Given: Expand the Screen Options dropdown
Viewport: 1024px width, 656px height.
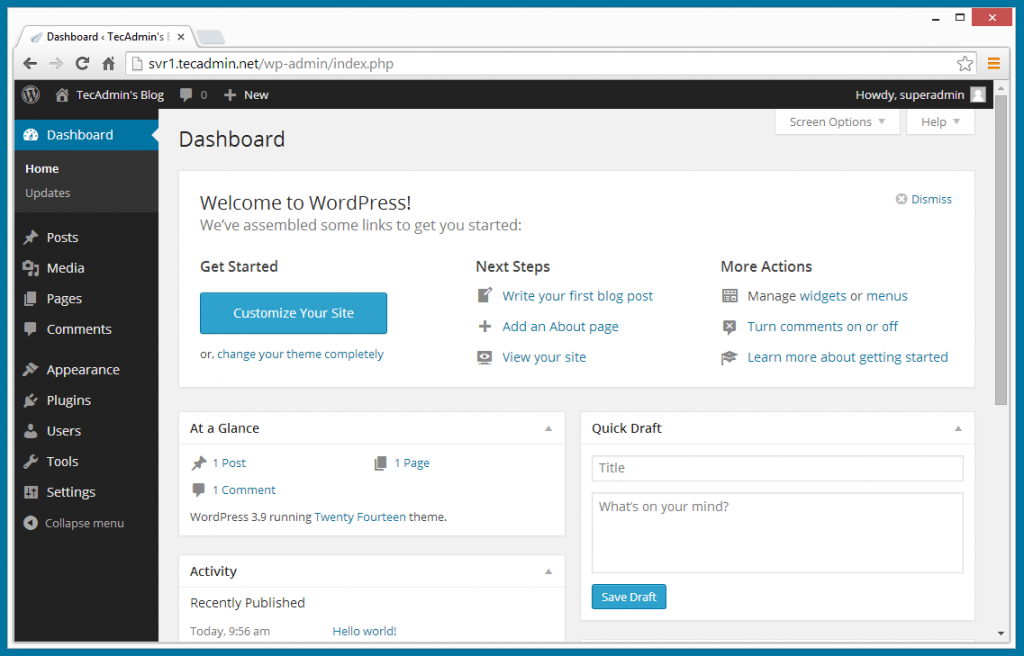Looking at the screenshot, I should [x=837, y=122].
